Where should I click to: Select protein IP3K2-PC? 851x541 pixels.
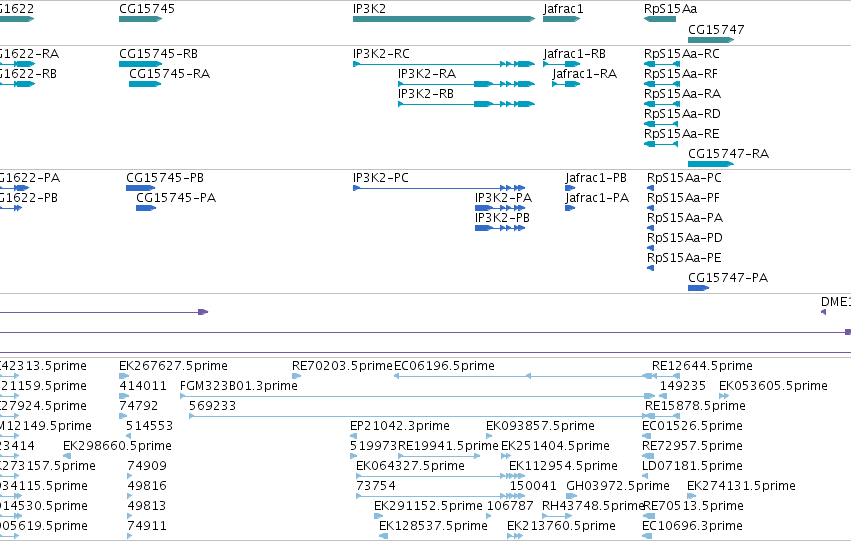coord(380,178)
